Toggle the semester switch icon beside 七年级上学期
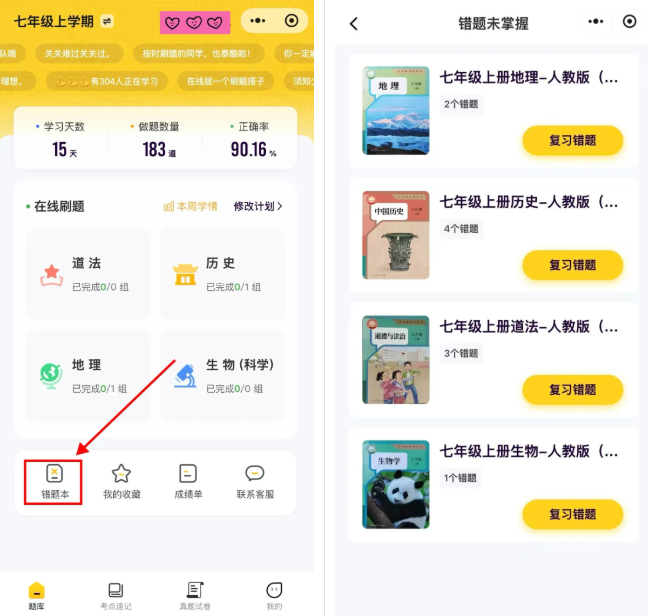This screenshot has width=648, height=616. 107,21
